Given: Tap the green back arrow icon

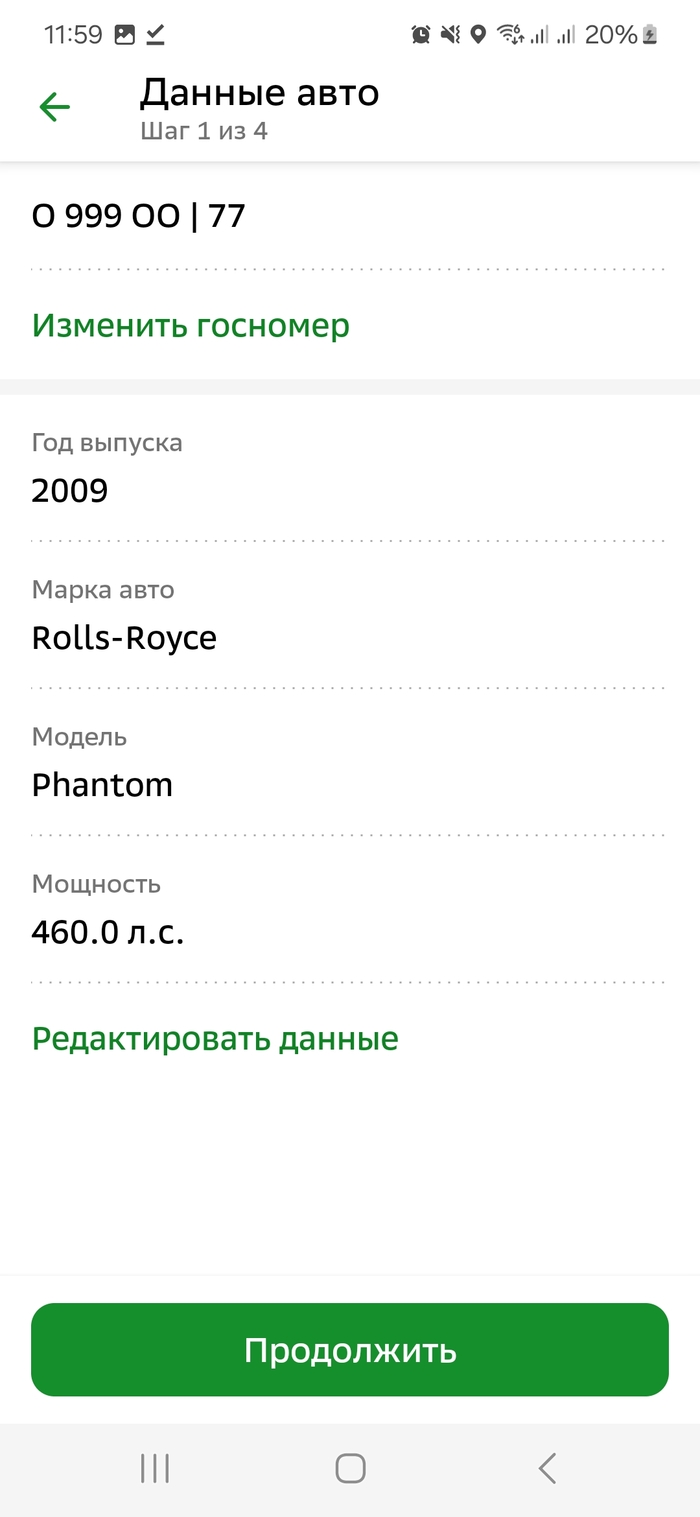Looking at the screenshot, I should [54, 107].
